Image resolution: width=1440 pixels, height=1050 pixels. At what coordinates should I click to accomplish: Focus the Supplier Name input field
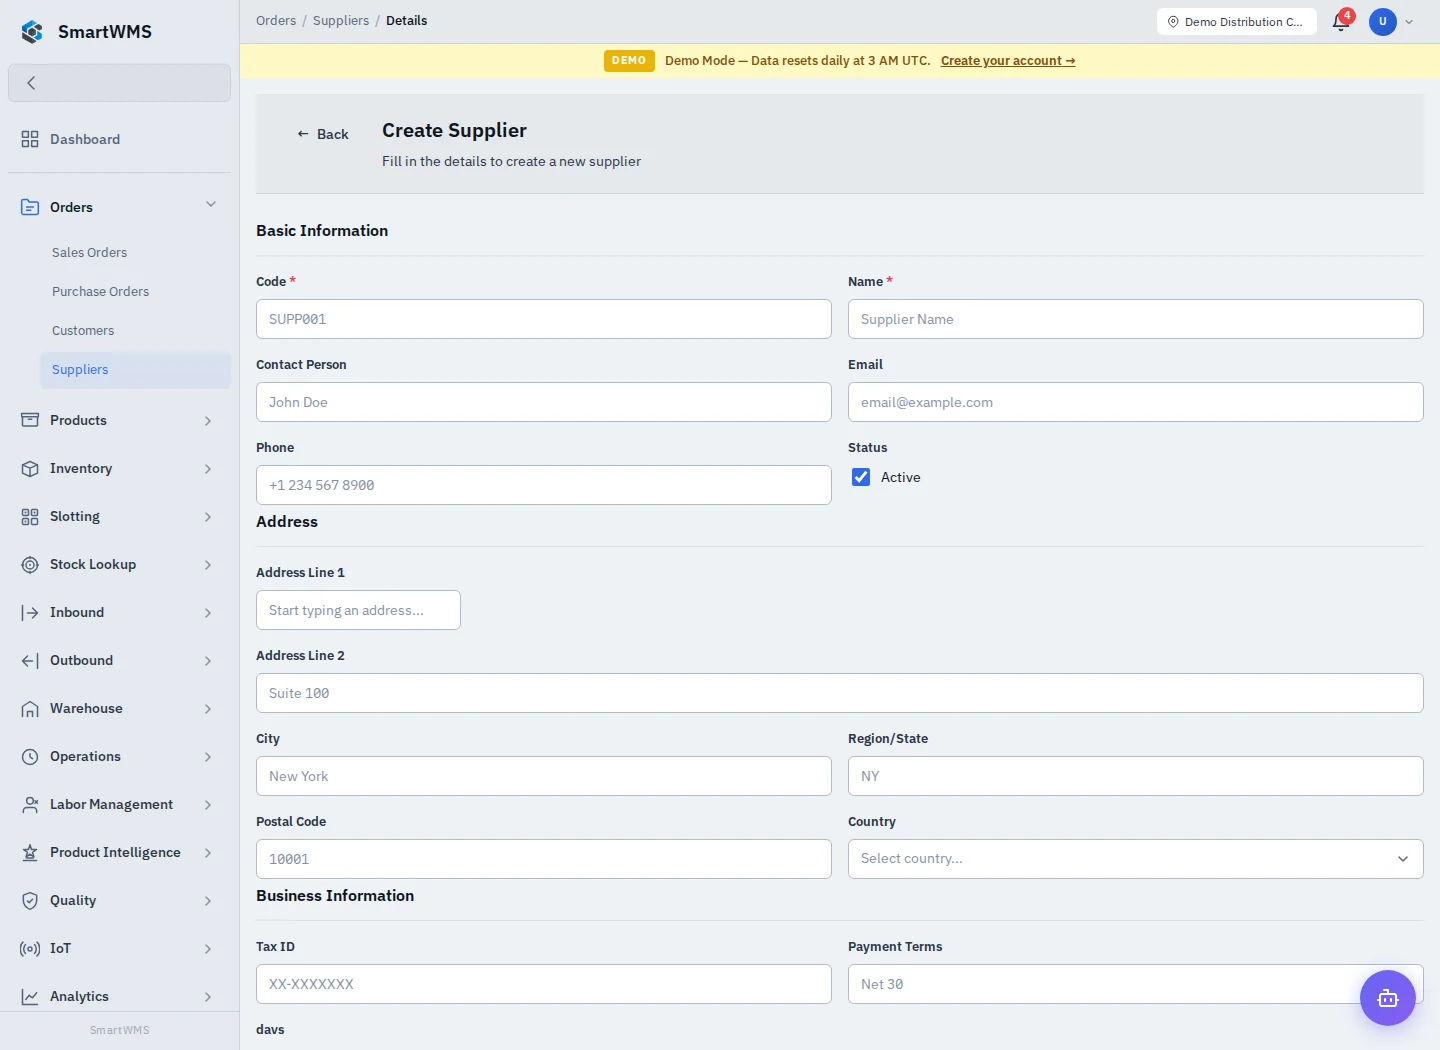tap(1136, 319)
